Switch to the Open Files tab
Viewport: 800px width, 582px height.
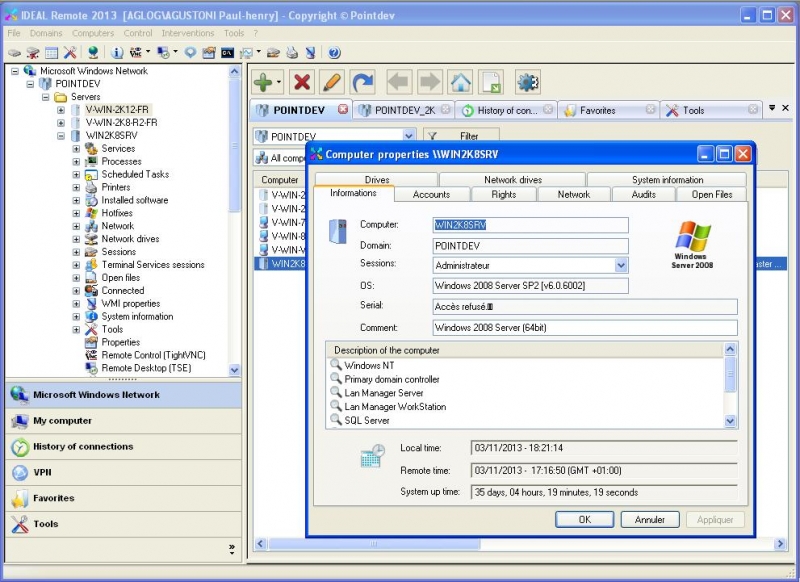coord(712,194)
